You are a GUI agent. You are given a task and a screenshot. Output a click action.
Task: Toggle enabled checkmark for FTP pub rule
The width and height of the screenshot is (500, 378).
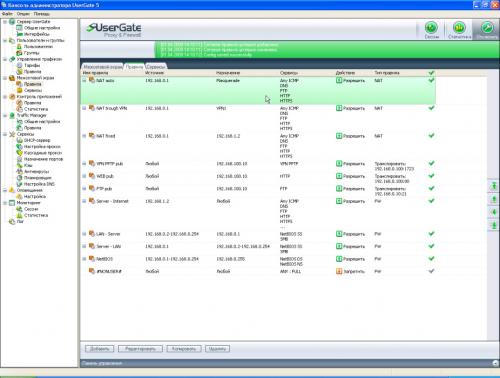click(431, 188)
